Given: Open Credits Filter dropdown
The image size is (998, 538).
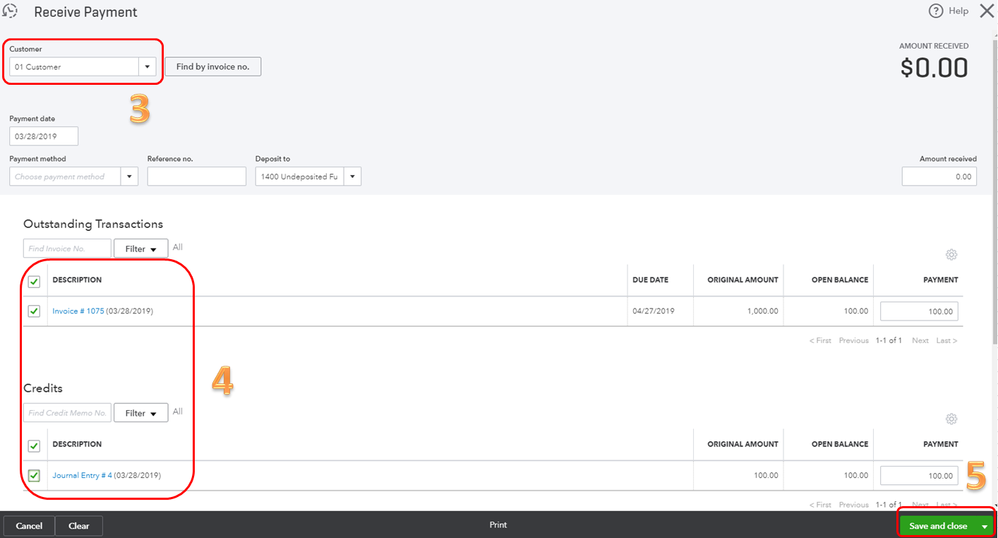Looking at the screenshot, I should [141, 413].
